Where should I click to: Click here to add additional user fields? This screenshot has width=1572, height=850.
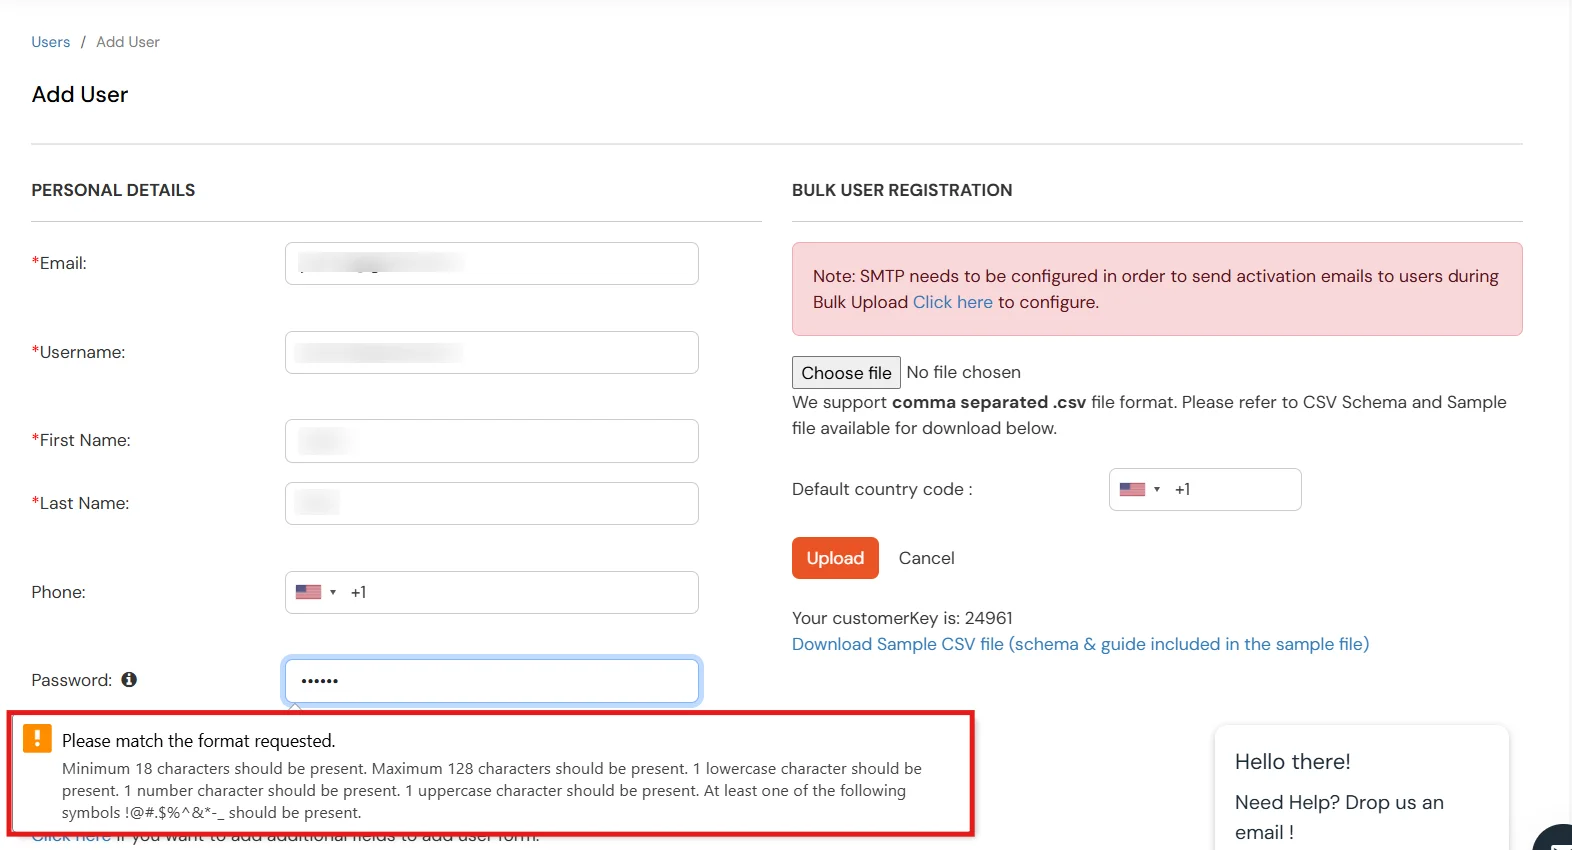70,834
